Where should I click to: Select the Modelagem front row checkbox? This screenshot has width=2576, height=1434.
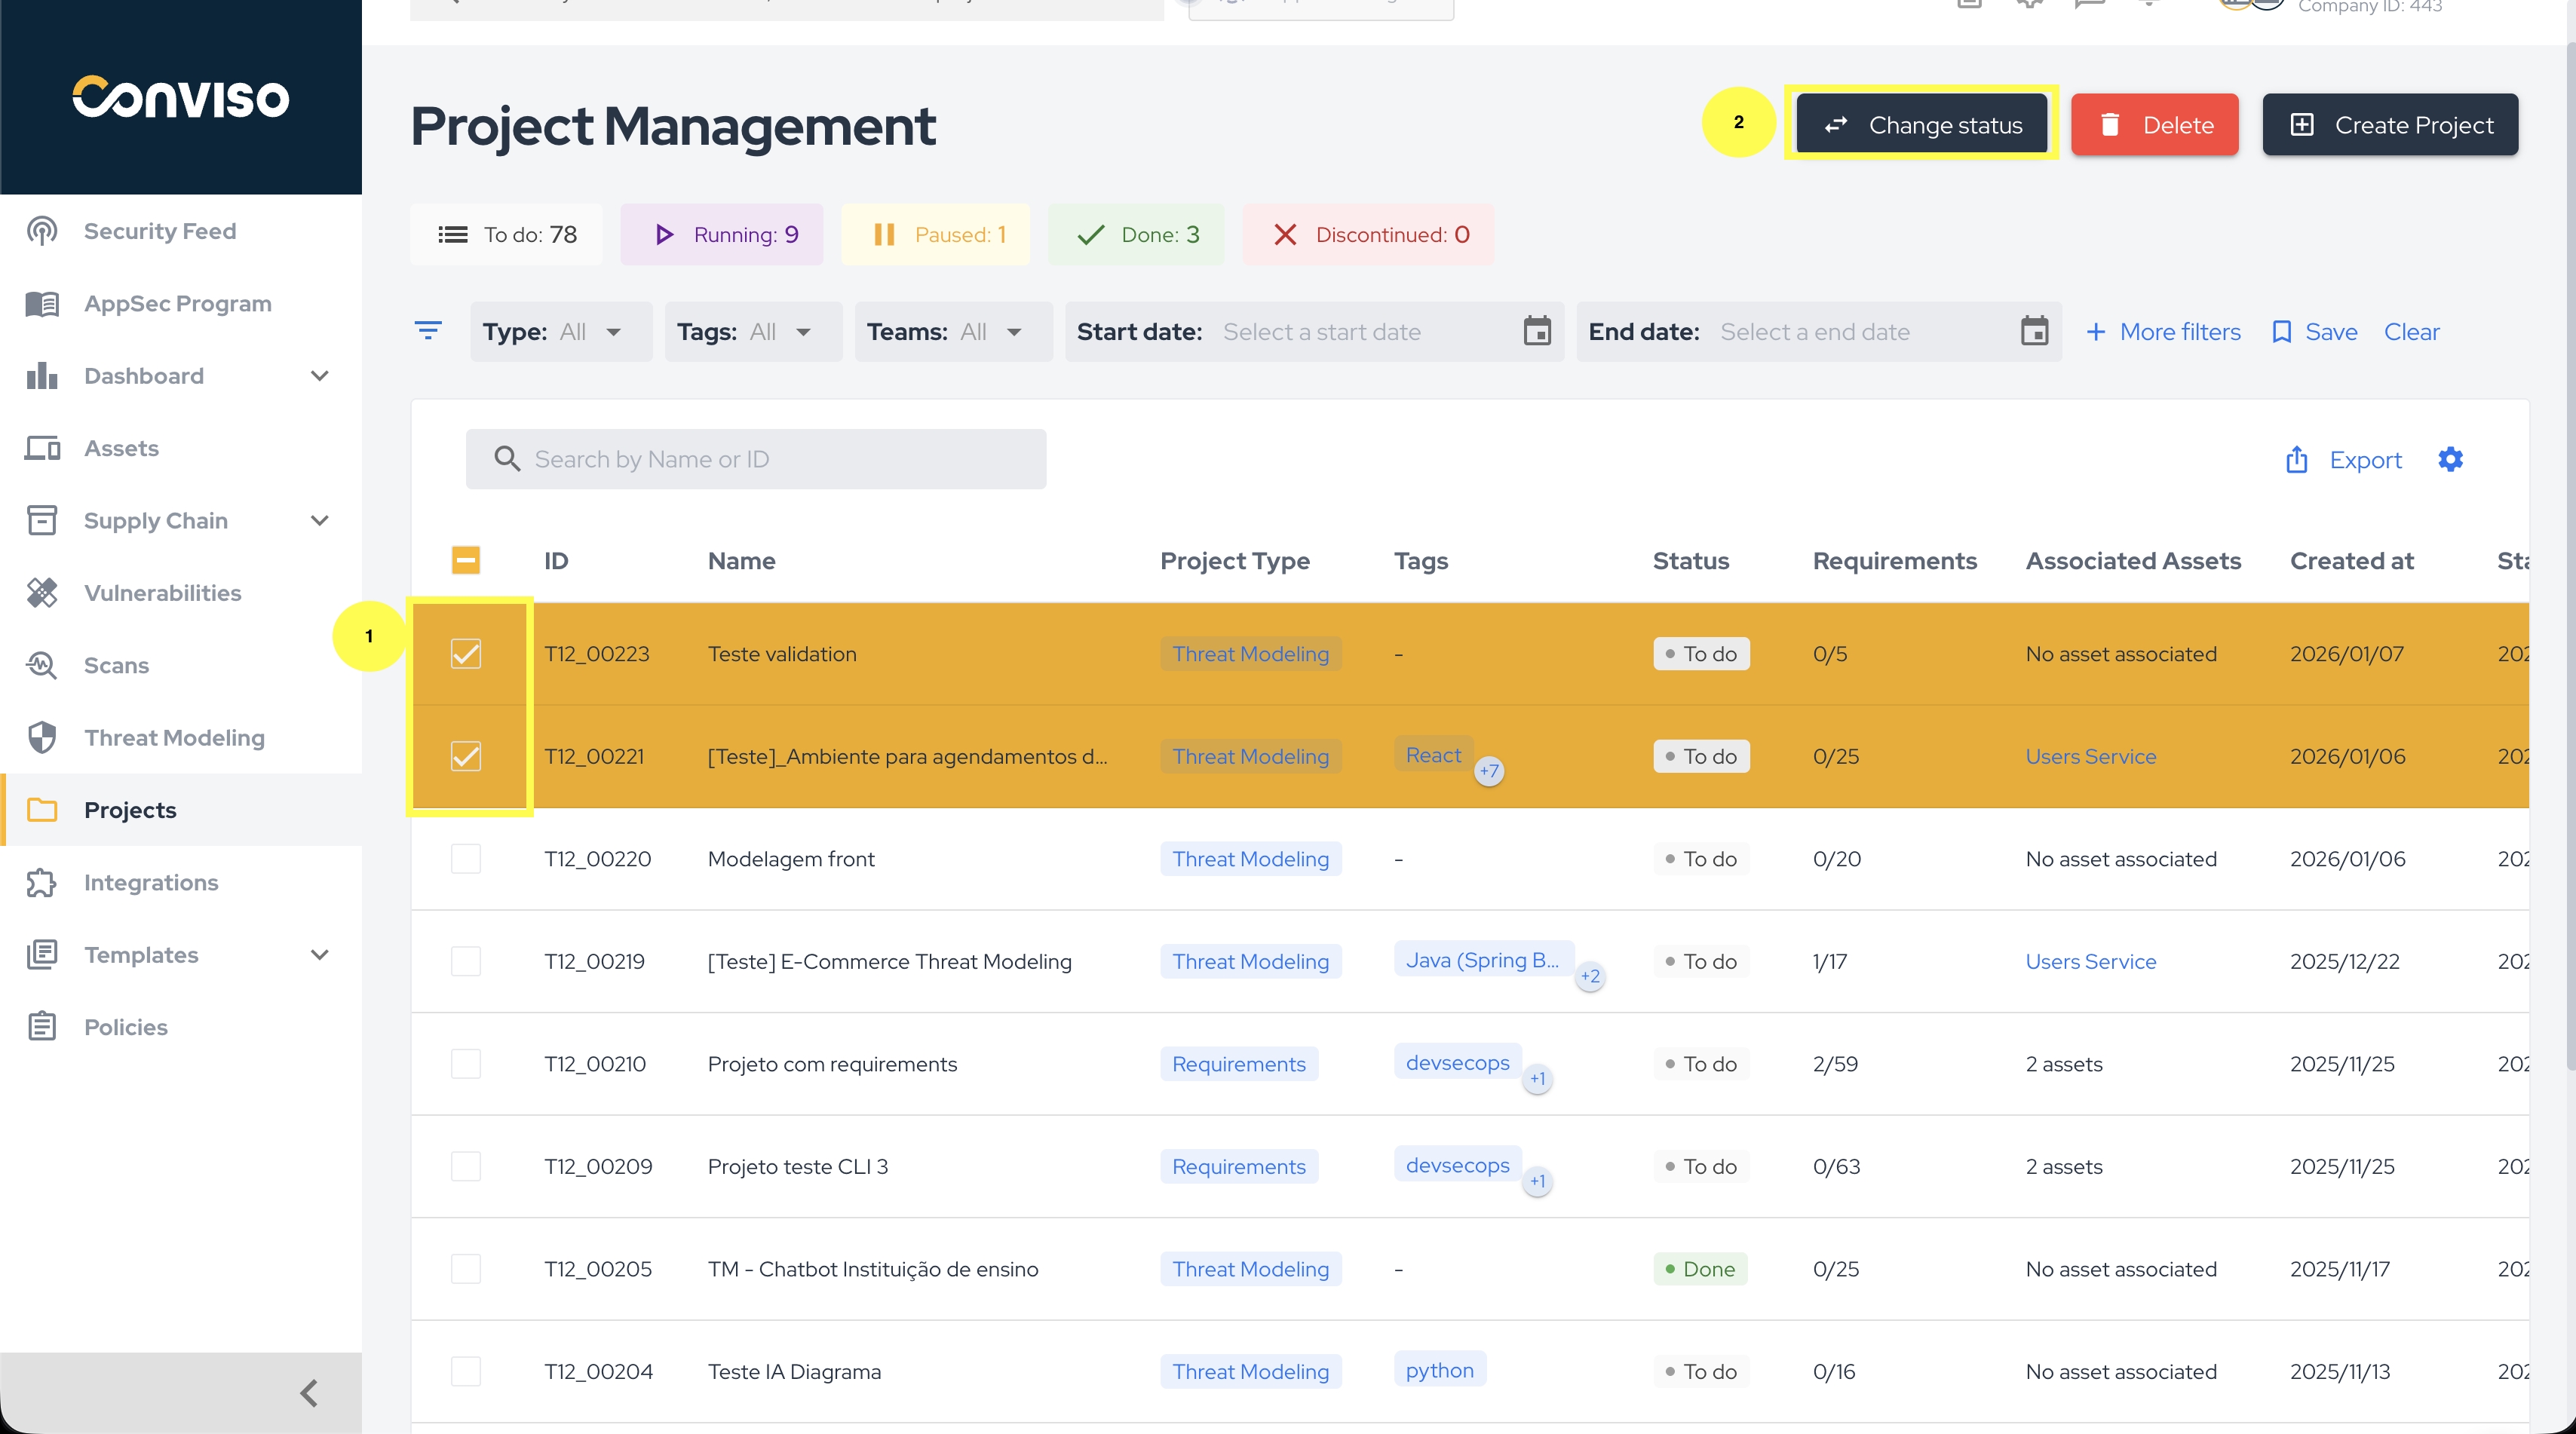(466, 859)
